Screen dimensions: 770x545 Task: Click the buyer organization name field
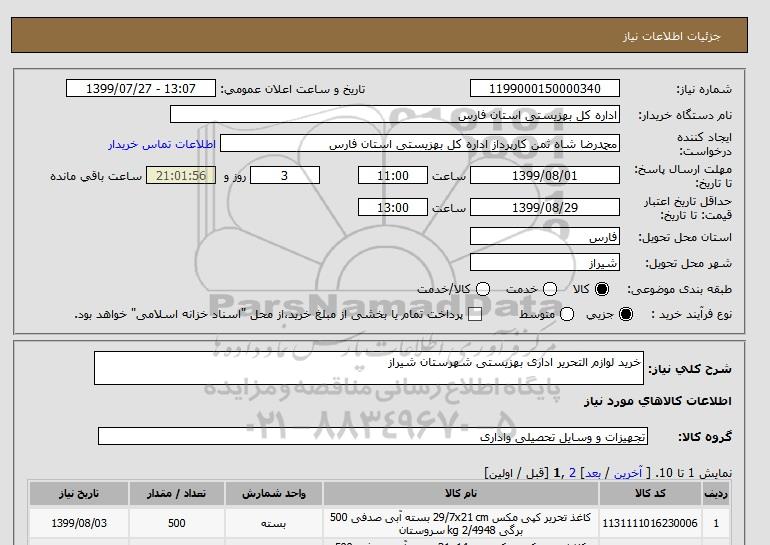point(395,114)
